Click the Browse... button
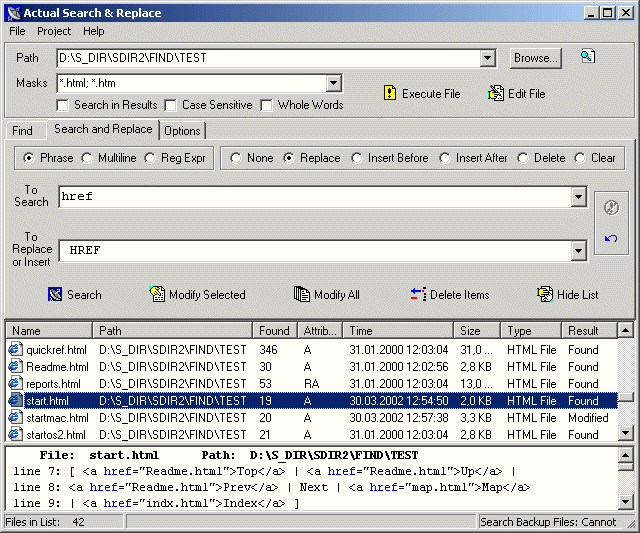The width and height of the screenshot is (640, 533). point(536,58)
